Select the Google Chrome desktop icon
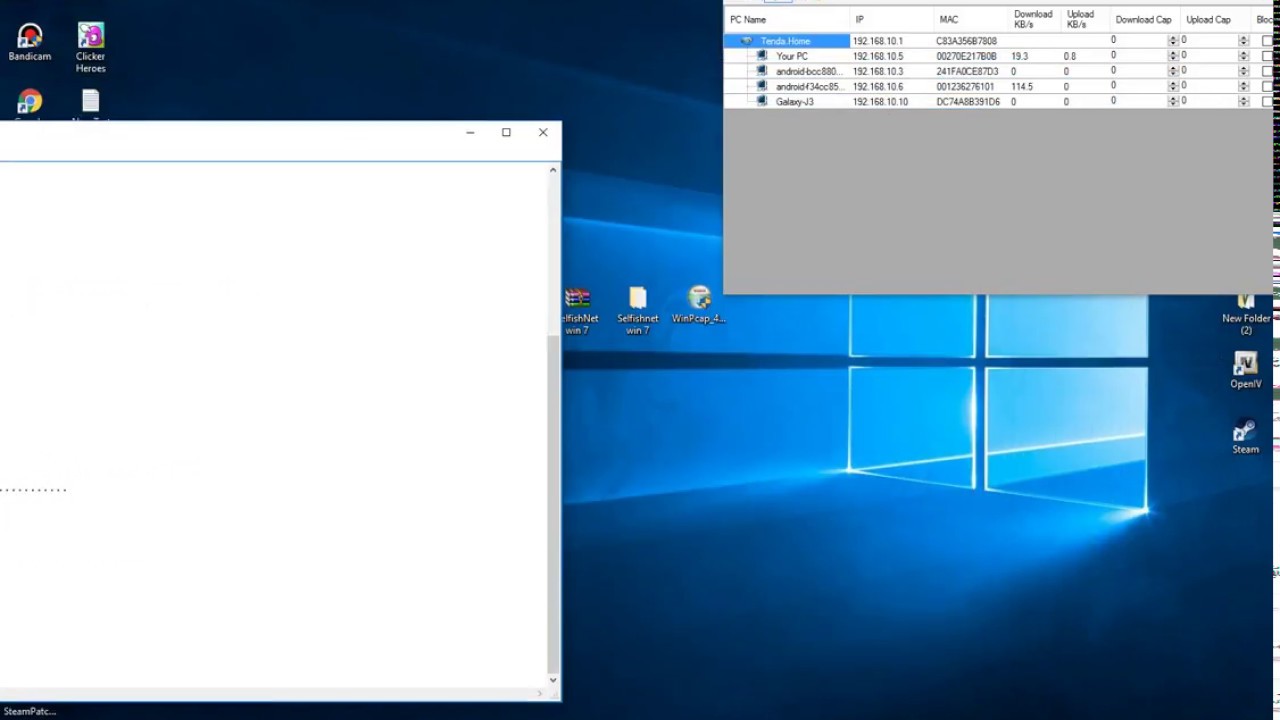 [x=30, y=104]
